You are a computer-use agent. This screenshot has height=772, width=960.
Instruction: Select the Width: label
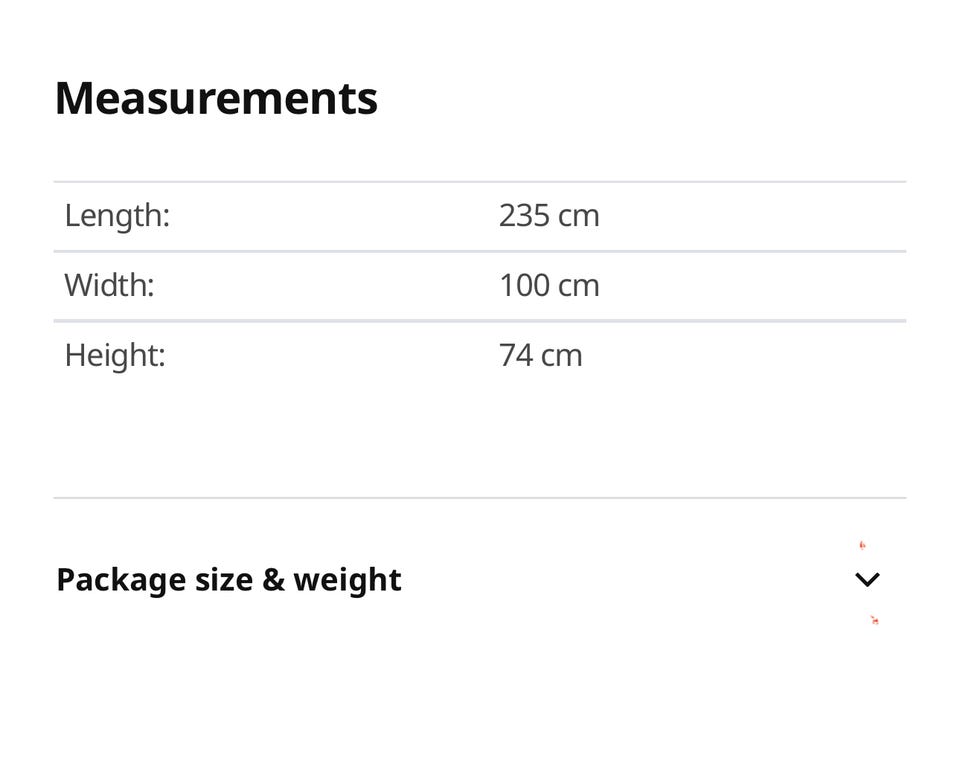pos(109,285)
